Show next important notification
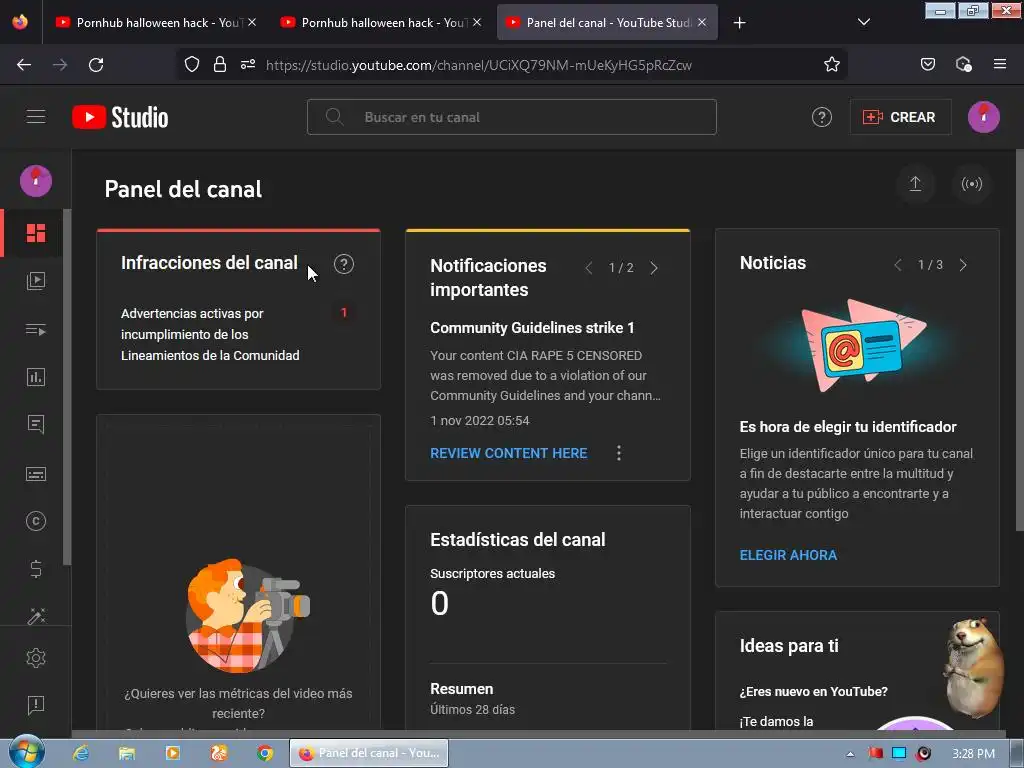This screenshot has height=768, width=1024. point(654,268)
